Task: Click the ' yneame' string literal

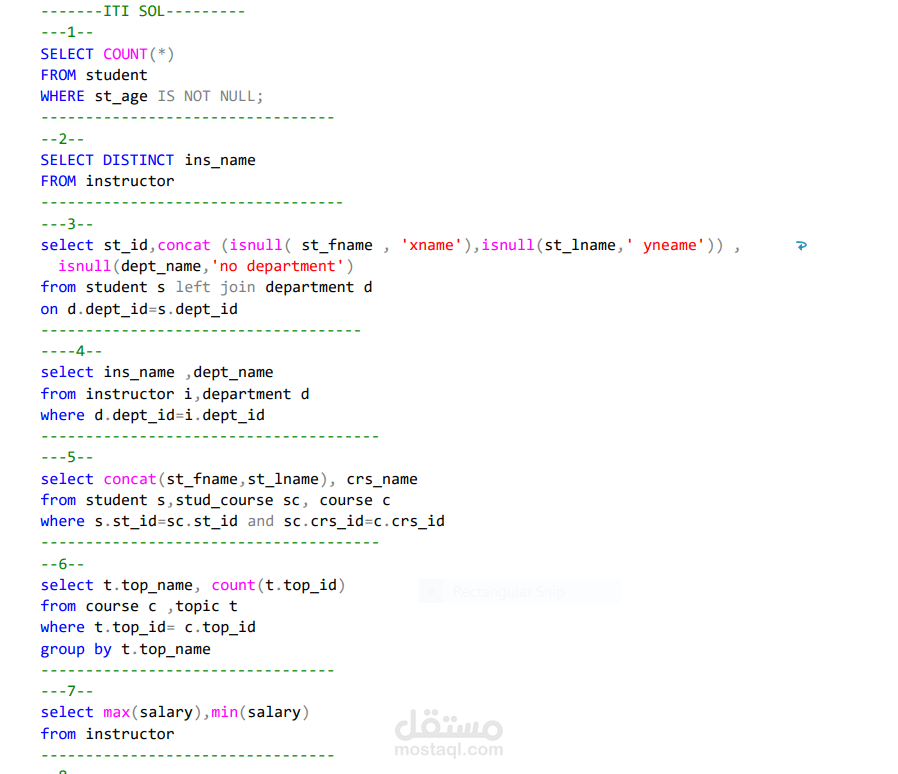Action: tap(668, 245)
